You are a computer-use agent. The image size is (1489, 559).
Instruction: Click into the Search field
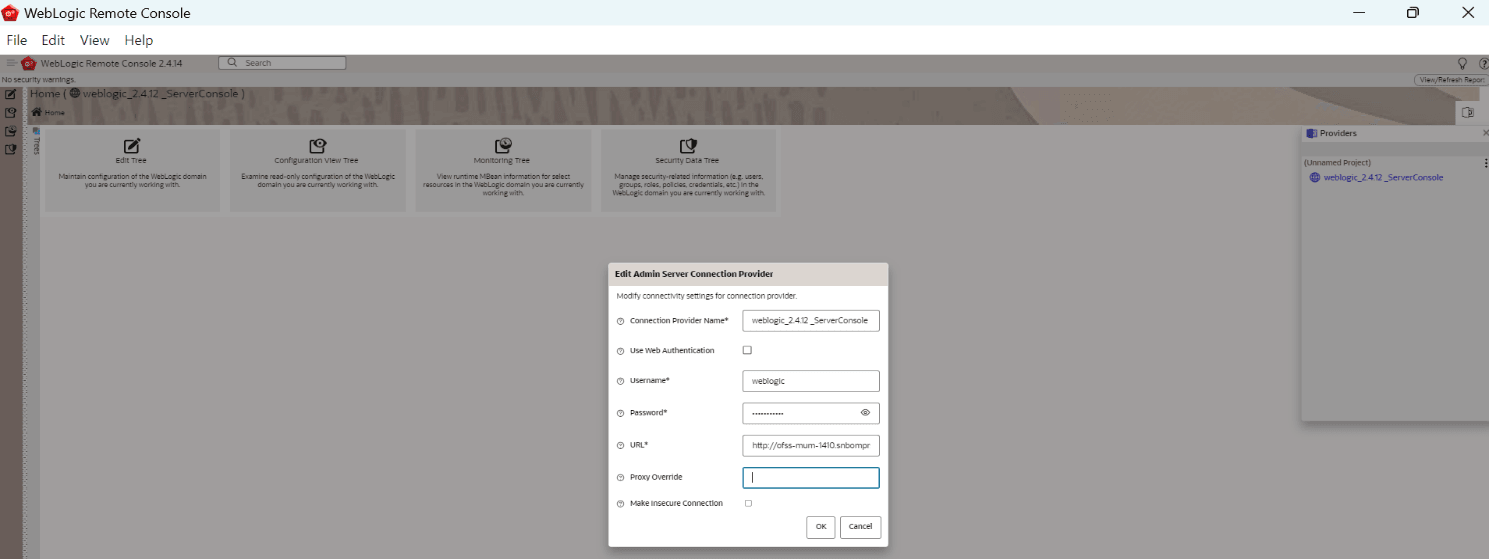click(x=282, y=63)
